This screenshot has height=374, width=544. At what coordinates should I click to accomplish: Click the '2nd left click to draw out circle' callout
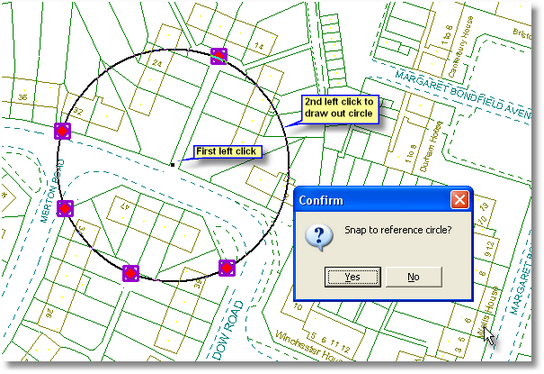340,109
